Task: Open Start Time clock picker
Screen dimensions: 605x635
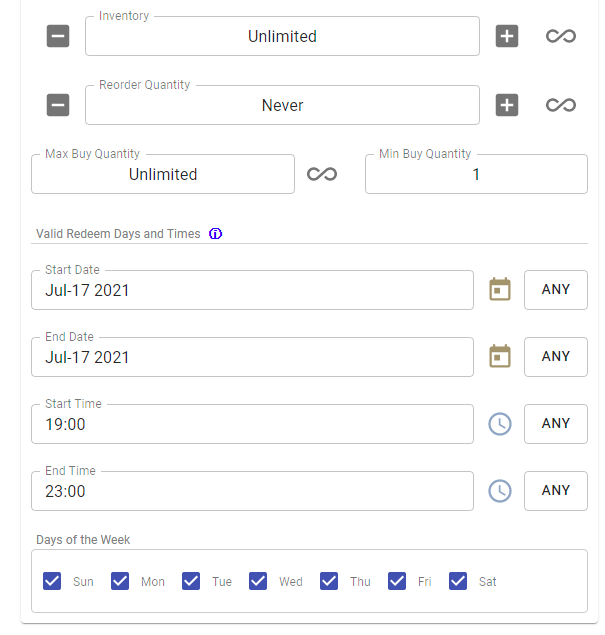Action: pyautogui.click(x=499, y=424)
